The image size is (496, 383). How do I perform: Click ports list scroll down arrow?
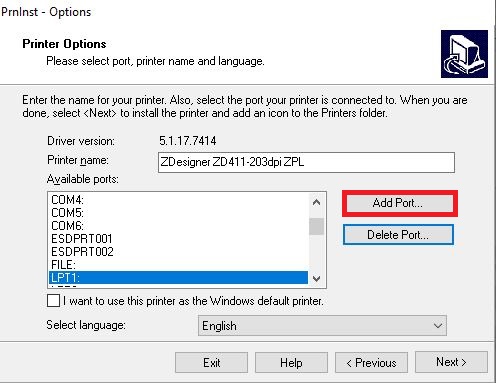click(x=317, y=279)
